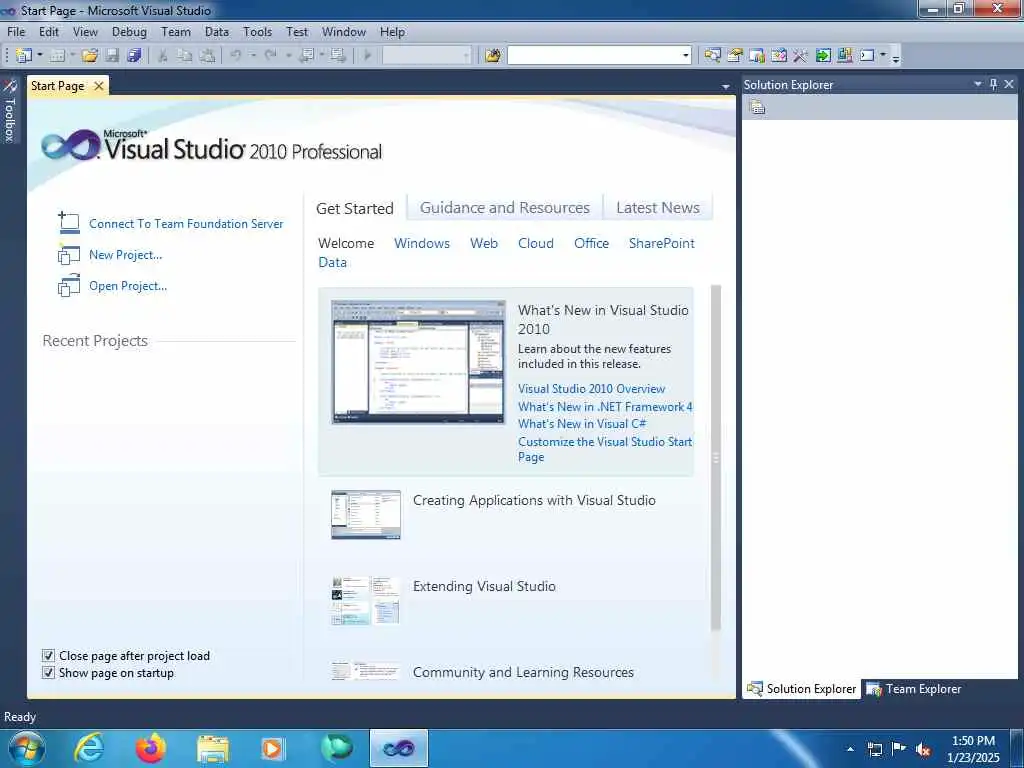This screenshot has height=768, width=1024.
Task: Open Solution Explorer window position dropdown
Action: tap(978, 84)
